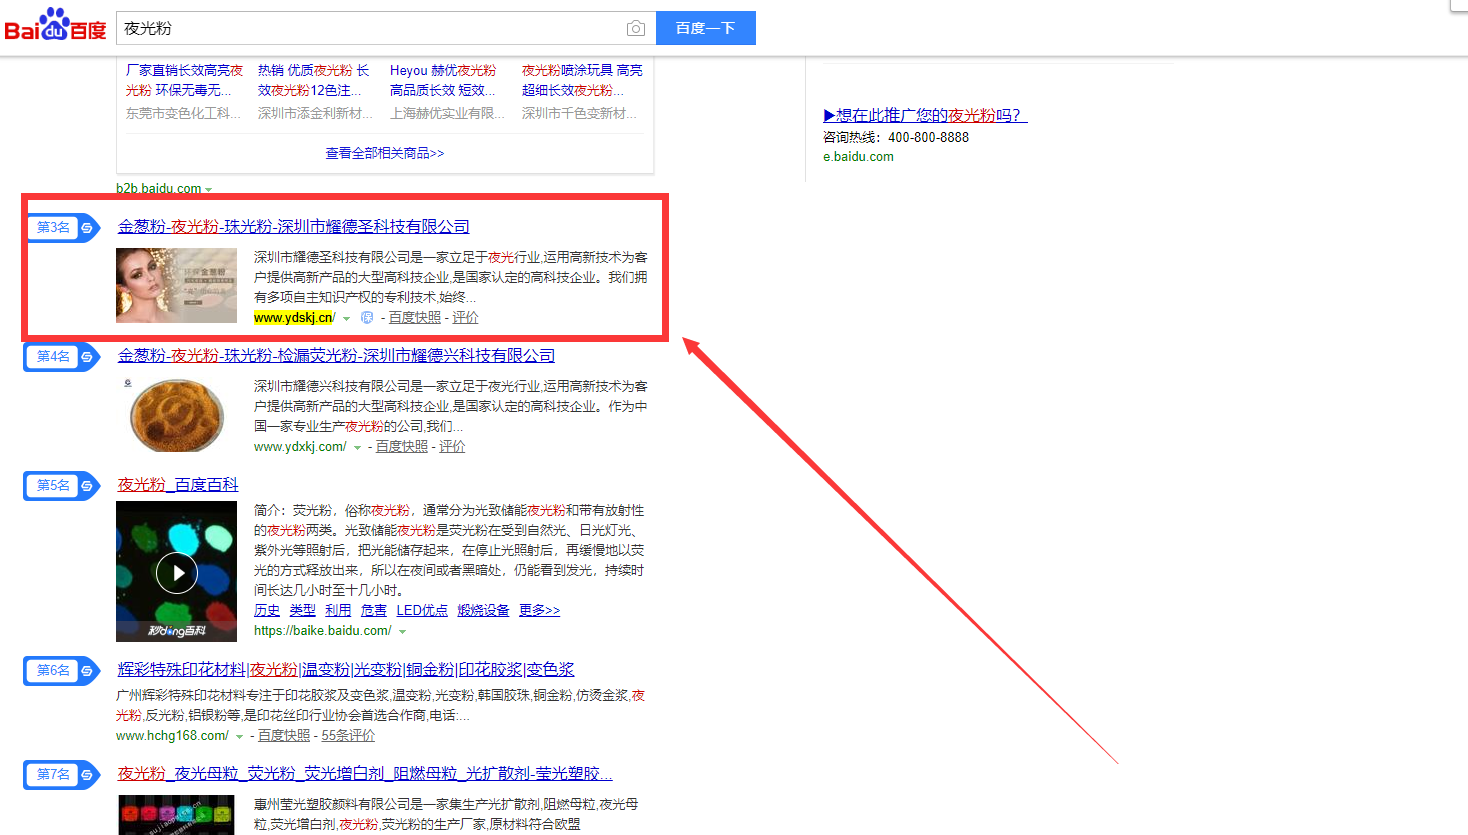Click seller name 深圳市添金利新材
Viewport: 1468px width, 835px height.
pos(315,114)
